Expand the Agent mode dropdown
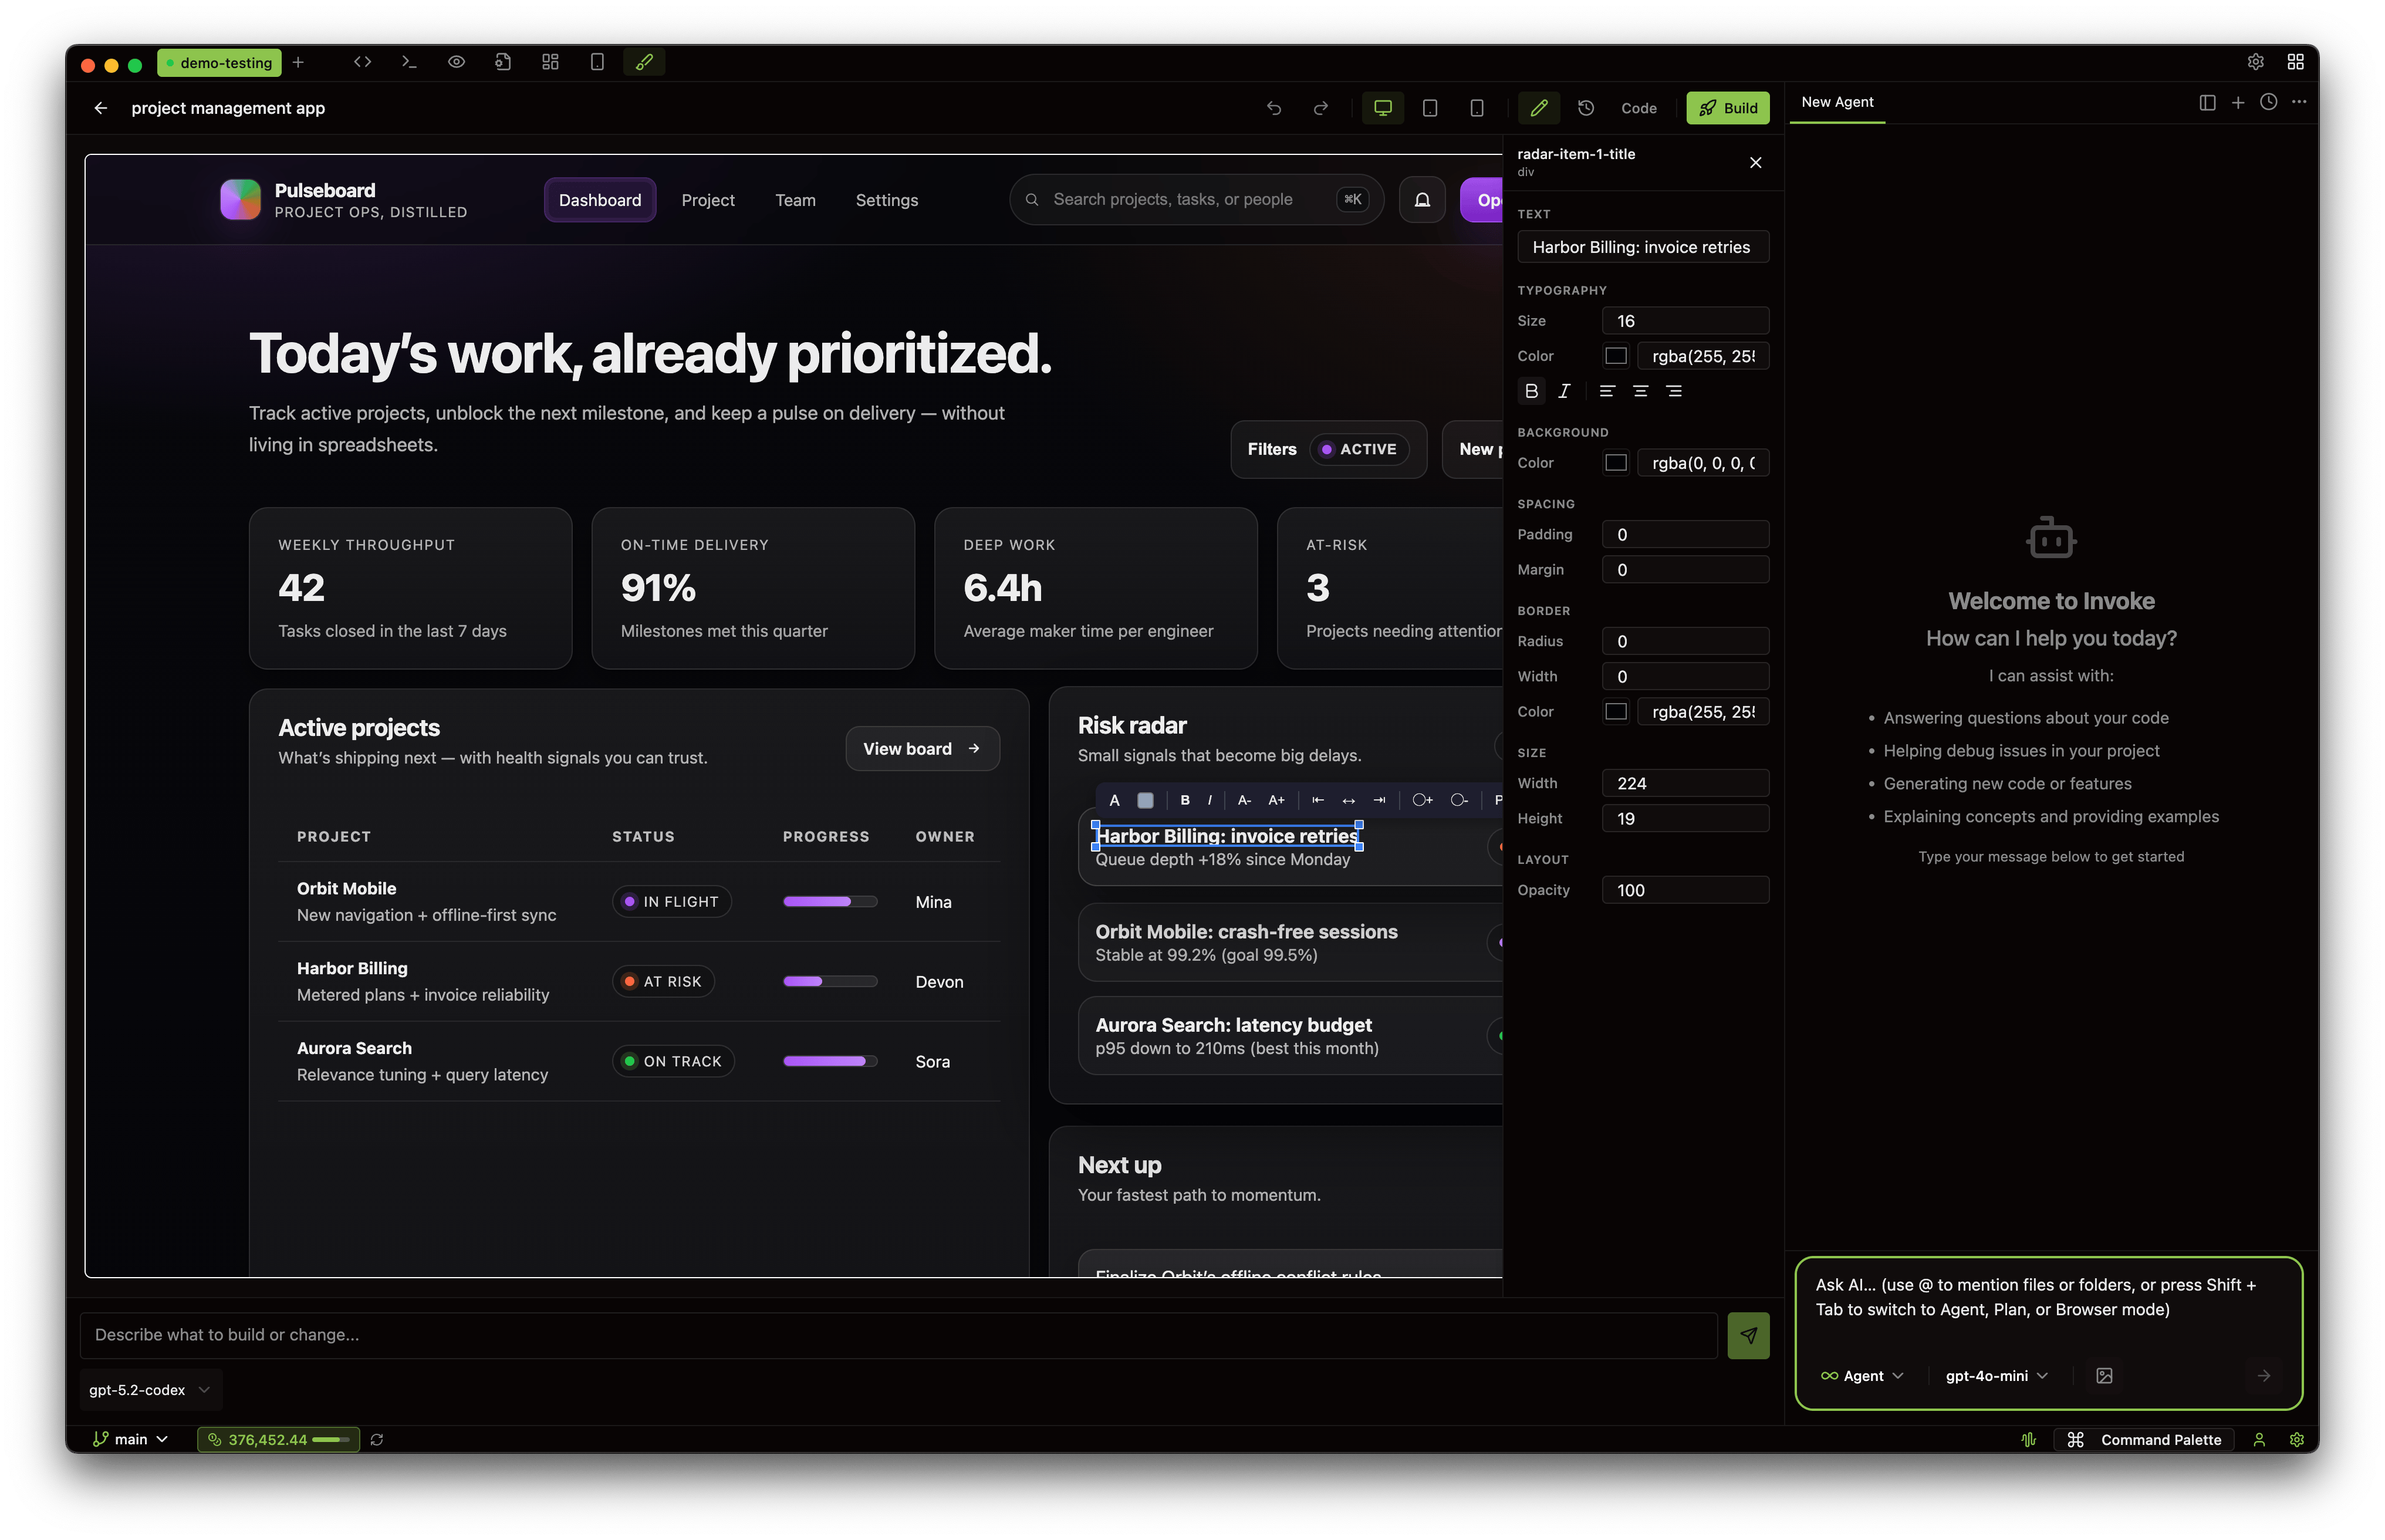 point(1862,1376)
